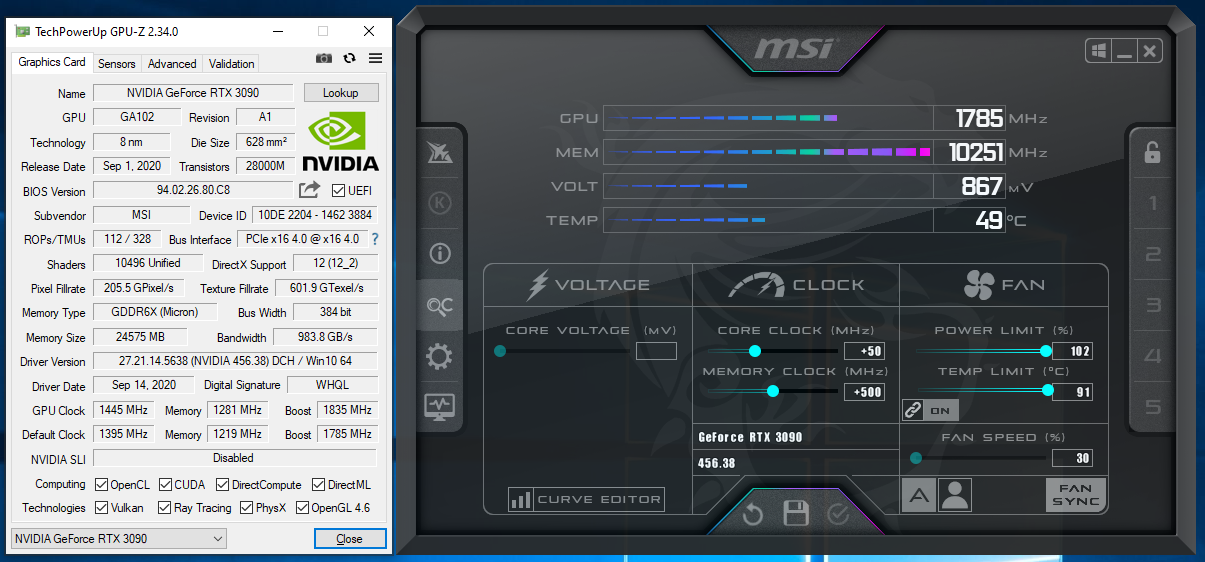This screenshot has height=562, width=1205.
Task: Click the Memory Clock slider handle
Action: click(x=773, y=391)
